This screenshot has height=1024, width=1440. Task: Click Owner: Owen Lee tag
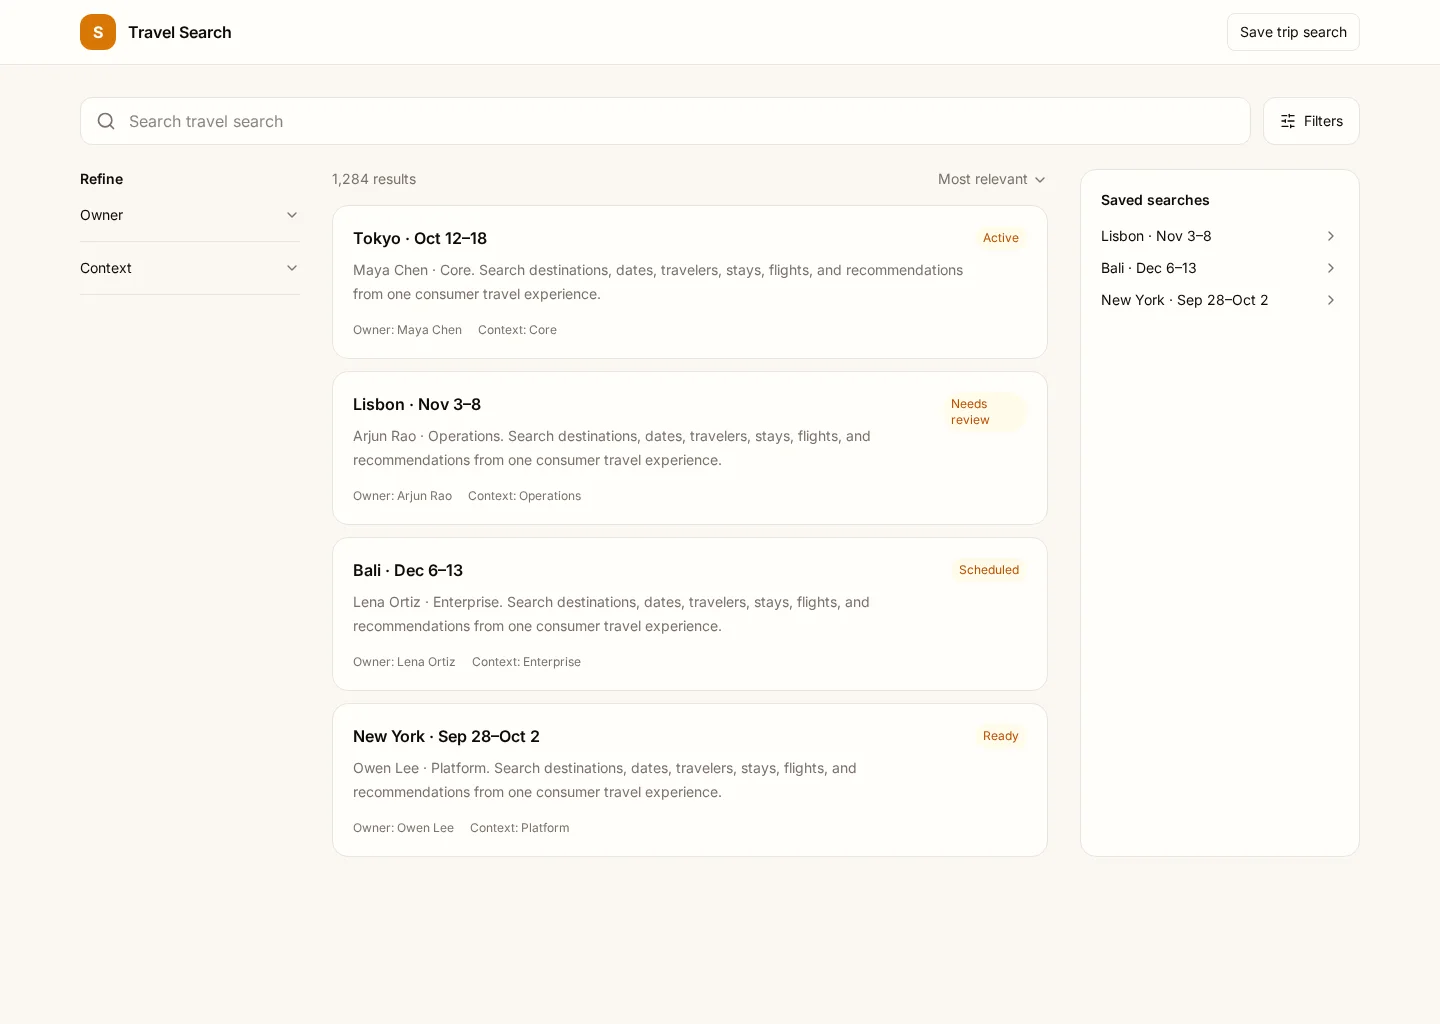[403, 828]
